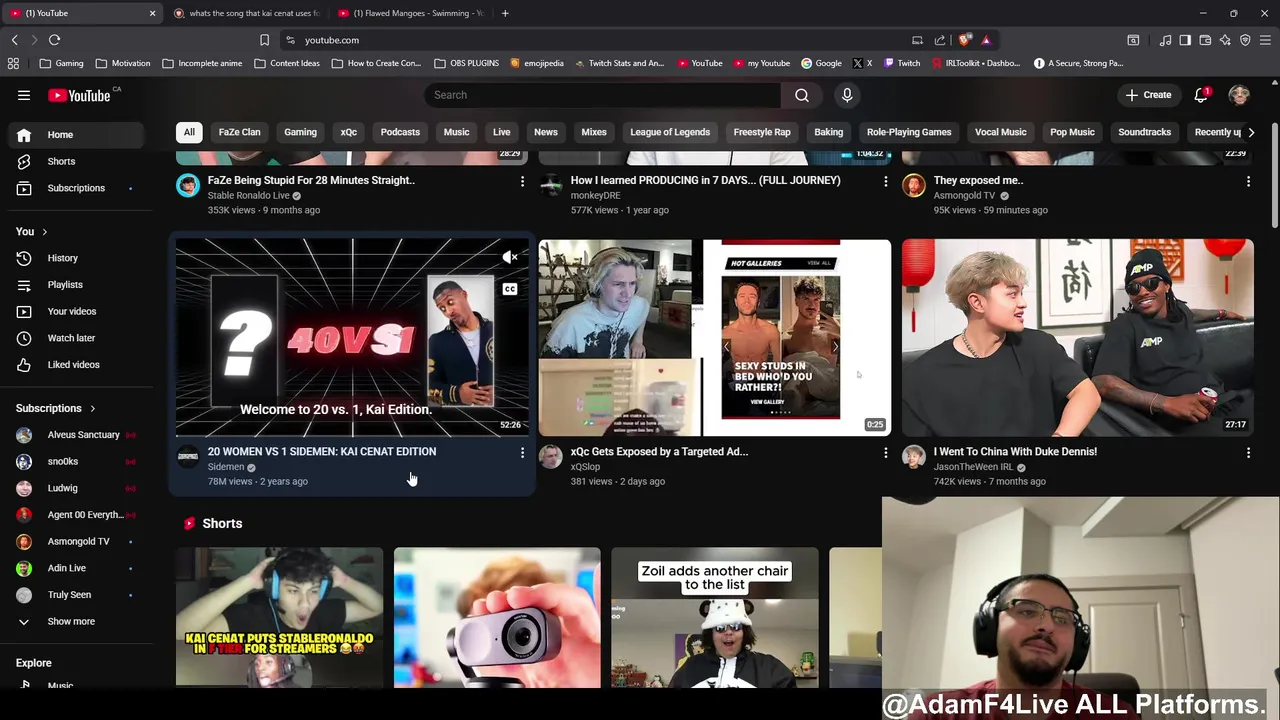Open the Kai Cenat Puts StableRonaldo short

[x=279, y=617]
